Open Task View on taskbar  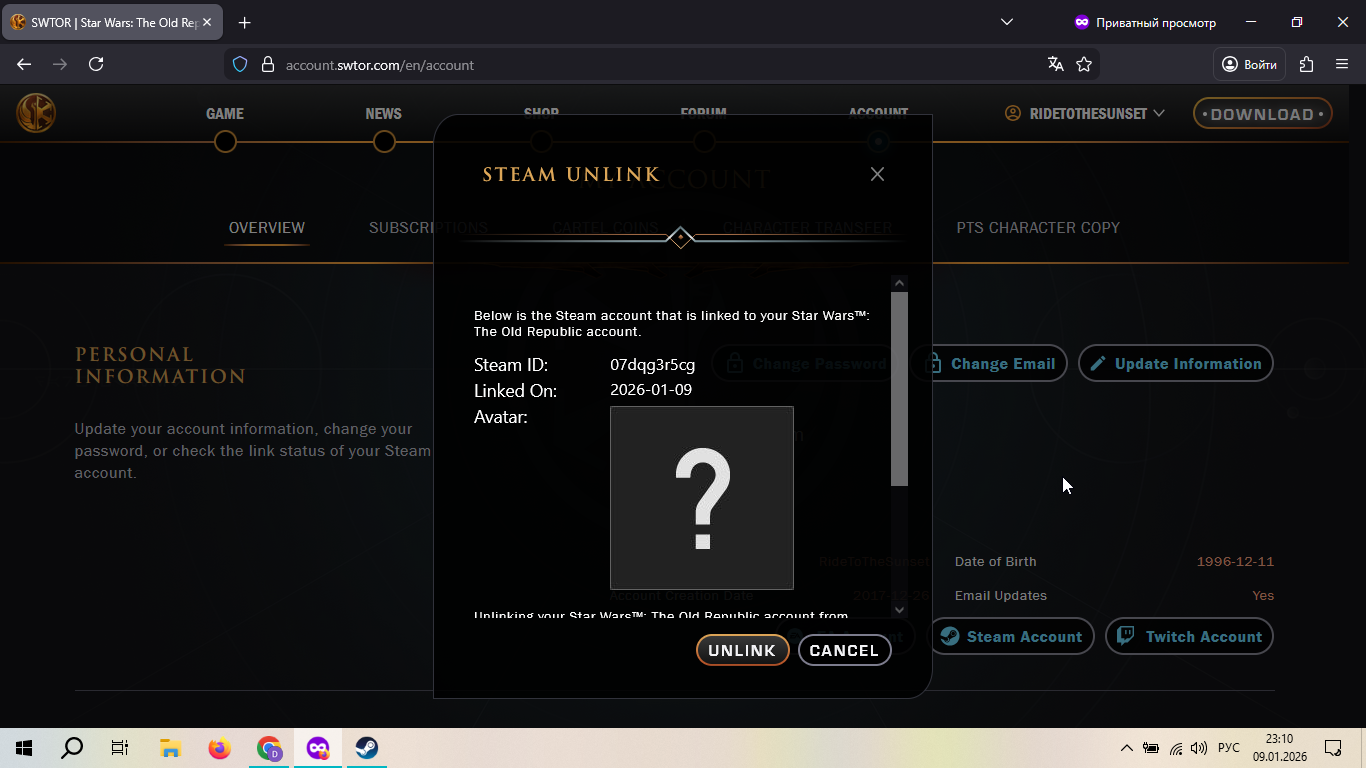[120, 748]
